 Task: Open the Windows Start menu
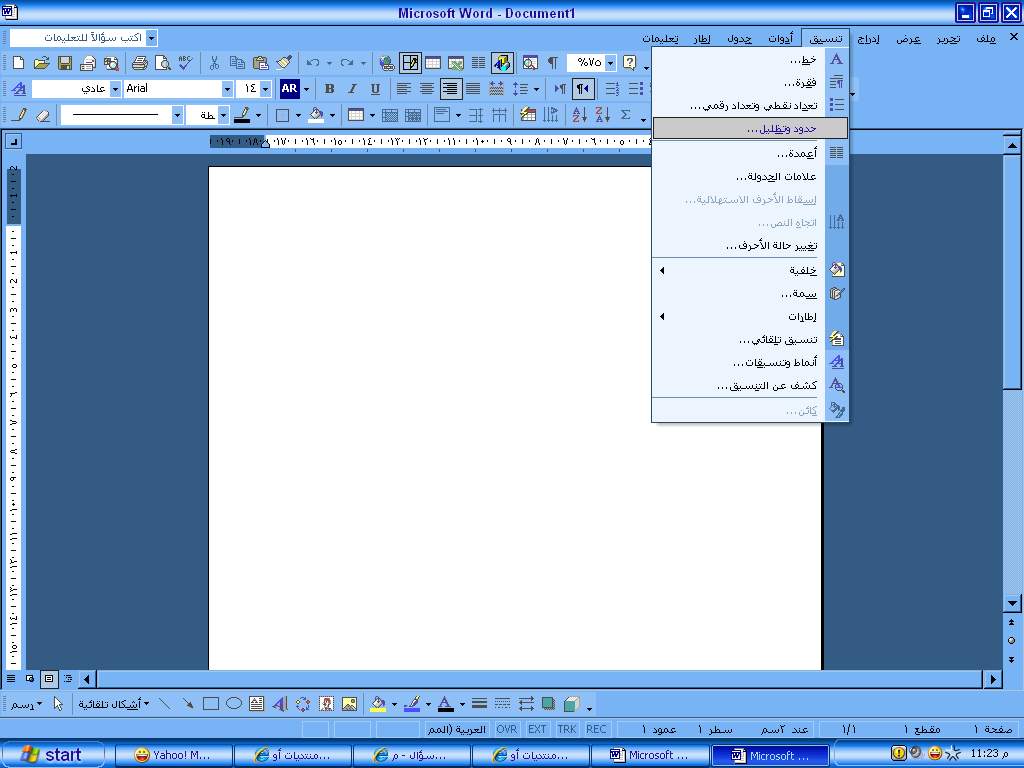52,755
